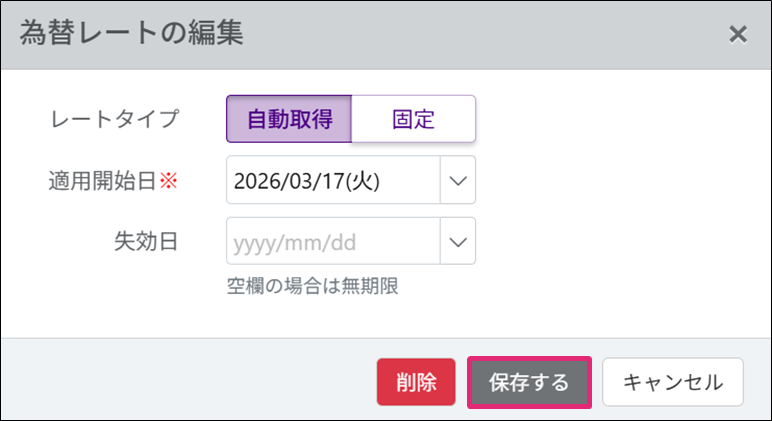Expand the 失効日 date picker chevron
The height and width of the screenshot is (421, 772).
[457, 242]
